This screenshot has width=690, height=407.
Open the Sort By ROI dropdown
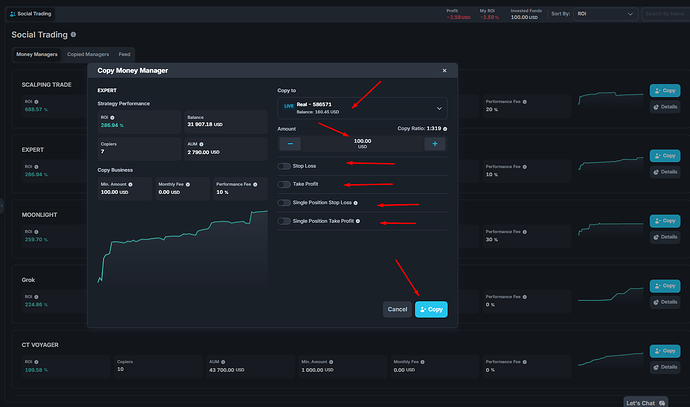[x=605, y=14]
